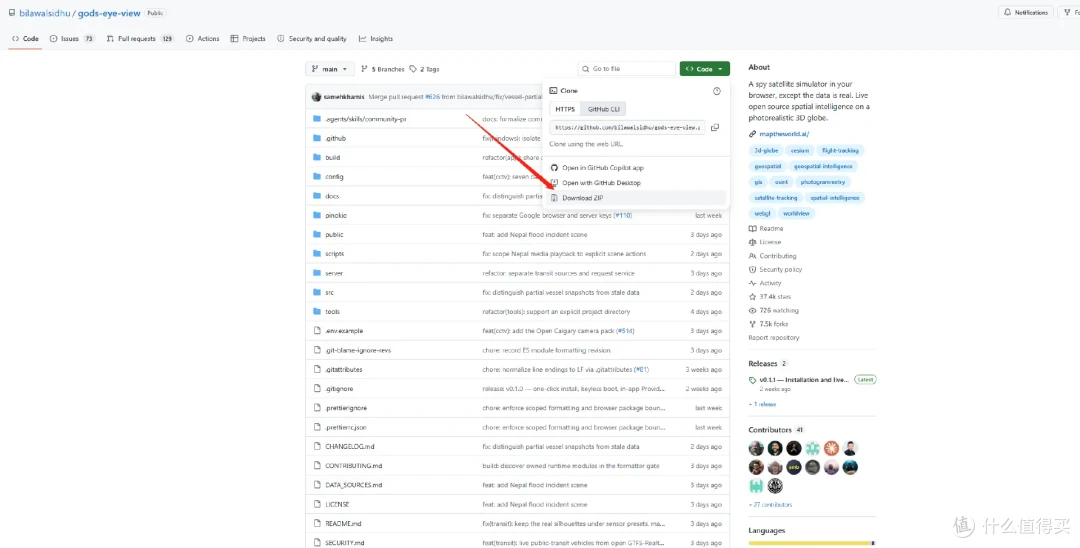Open the clone help question-mark icon
1080x548 pixels.
(x=716, y=91)
